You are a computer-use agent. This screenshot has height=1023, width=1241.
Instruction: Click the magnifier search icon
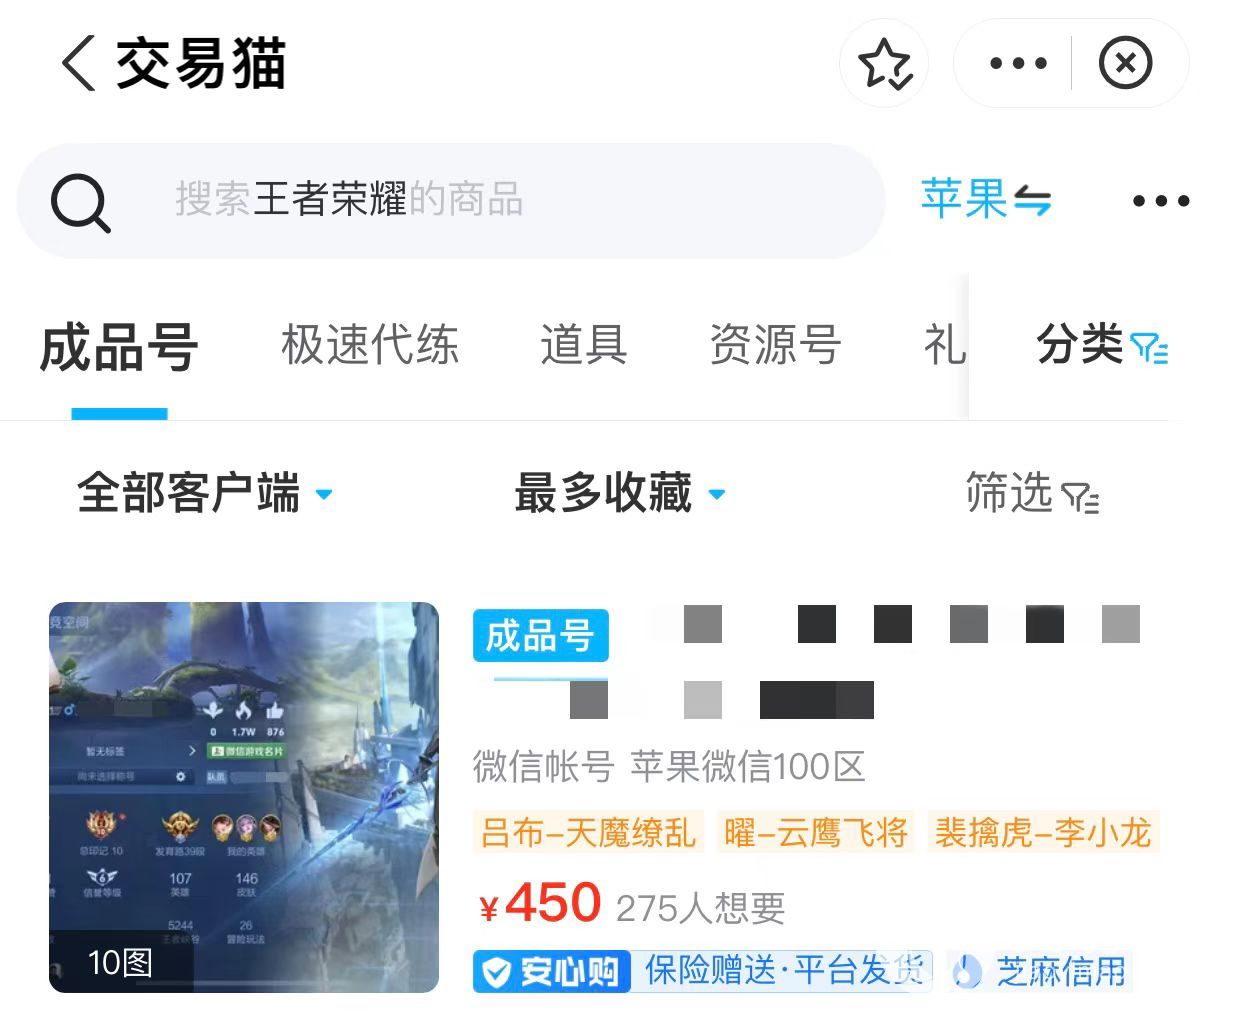tap(80, 203)
